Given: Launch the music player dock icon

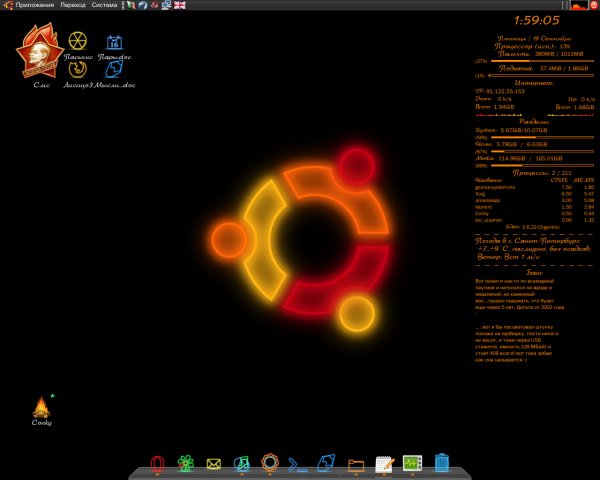Looking at the screenshot, I should (x=241, y=463).
